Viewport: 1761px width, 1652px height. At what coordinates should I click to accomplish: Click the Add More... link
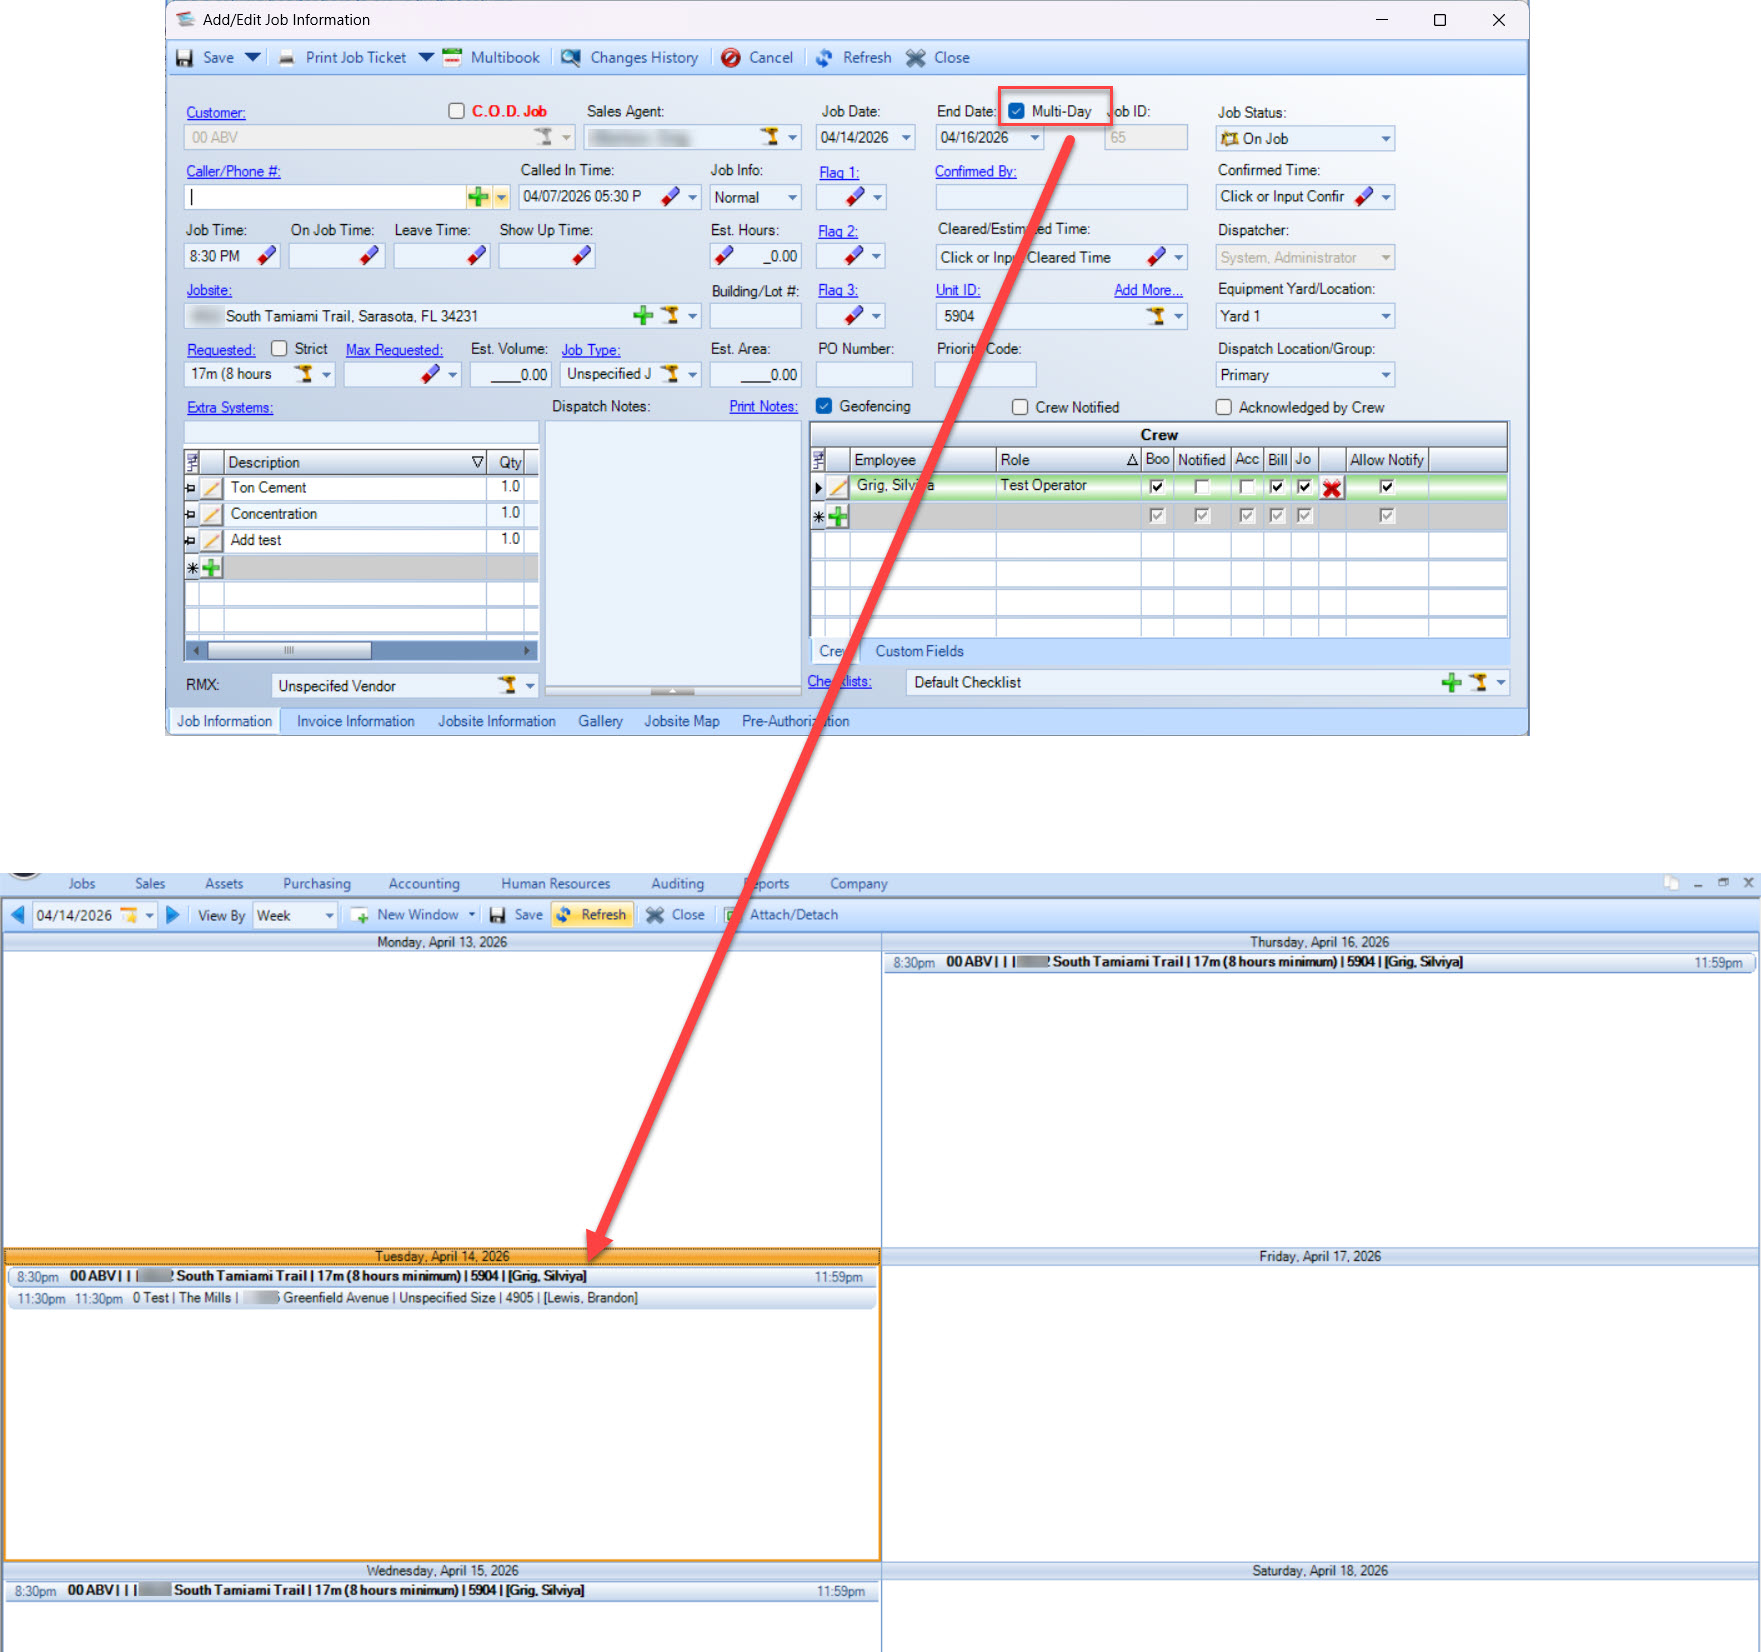[1148, 290]
